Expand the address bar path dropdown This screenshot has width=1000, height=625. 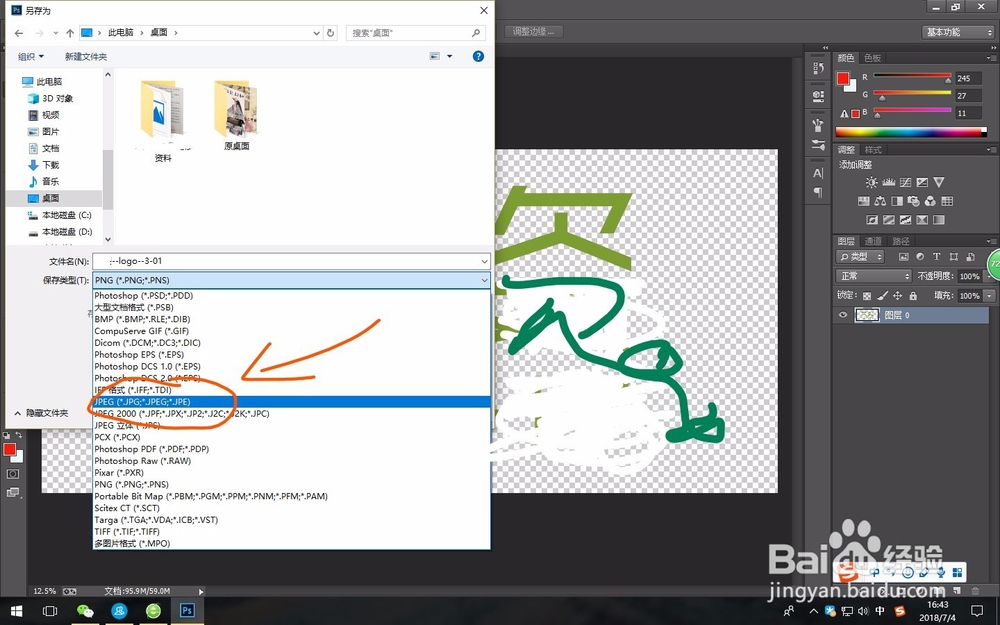[x=316, y=33]
